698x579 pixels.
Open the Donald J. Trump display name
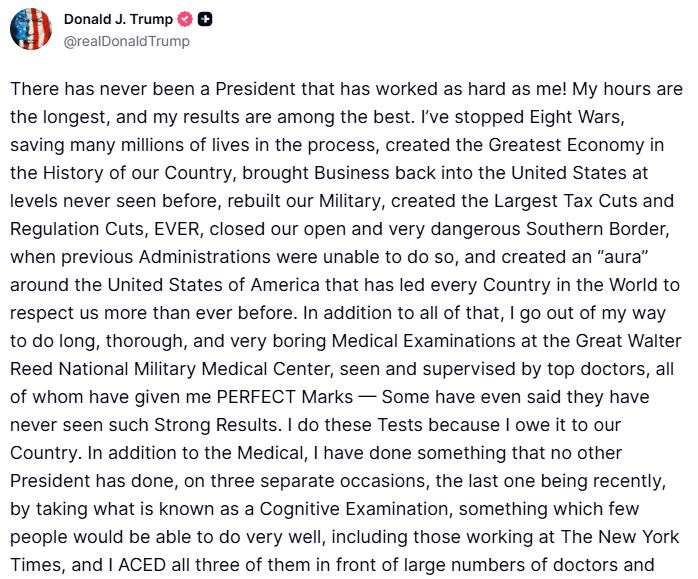[119, 20]
